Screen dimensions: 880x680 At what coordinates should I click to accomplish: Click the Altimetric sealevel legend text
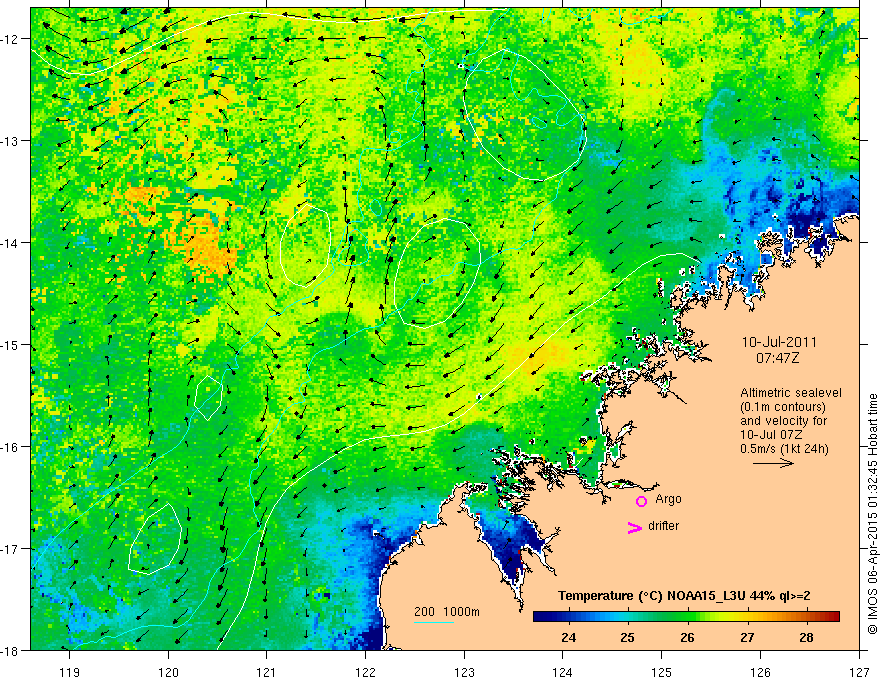click(x=790, y=393)
